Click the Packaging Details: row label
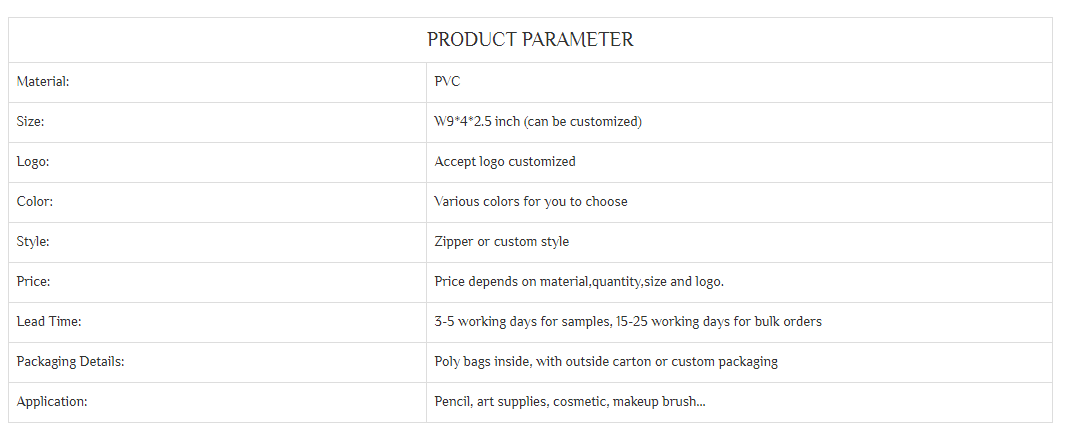 point(70,362)
